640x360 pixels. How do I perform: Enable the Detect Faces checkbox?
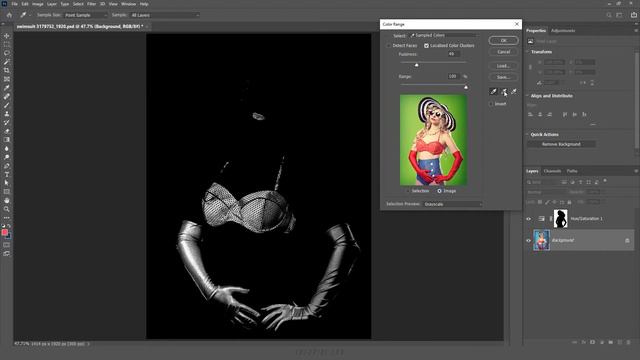388,46
